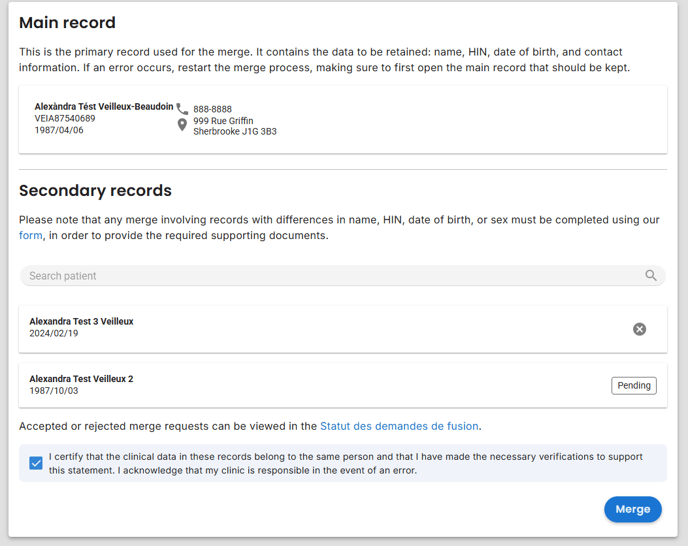
Task: Select the Alexandra Test 3 Veilleux record
Action: click(x=343, y=329)
